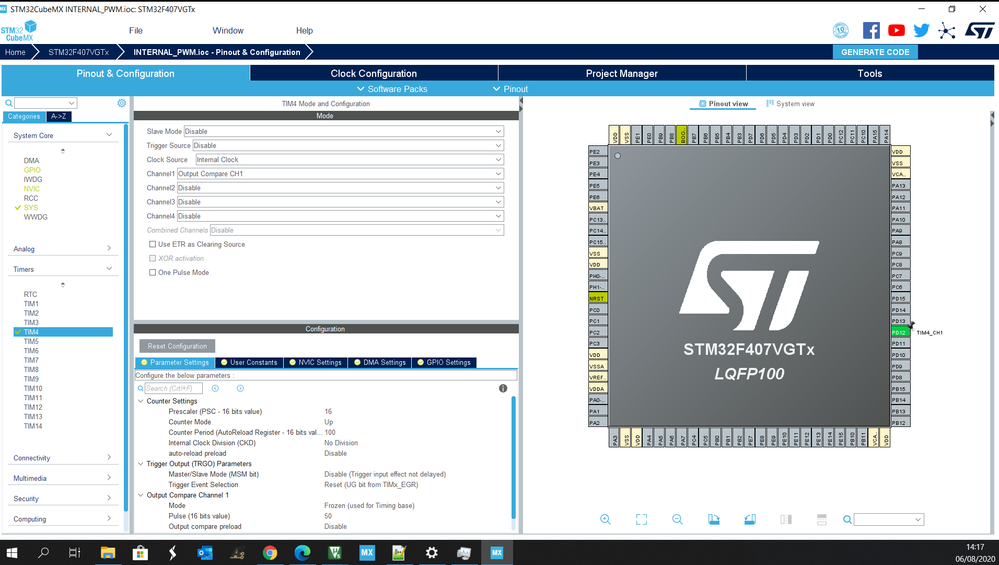
Task: Open the Channel4 dropdown
Action: pos(340,216)
